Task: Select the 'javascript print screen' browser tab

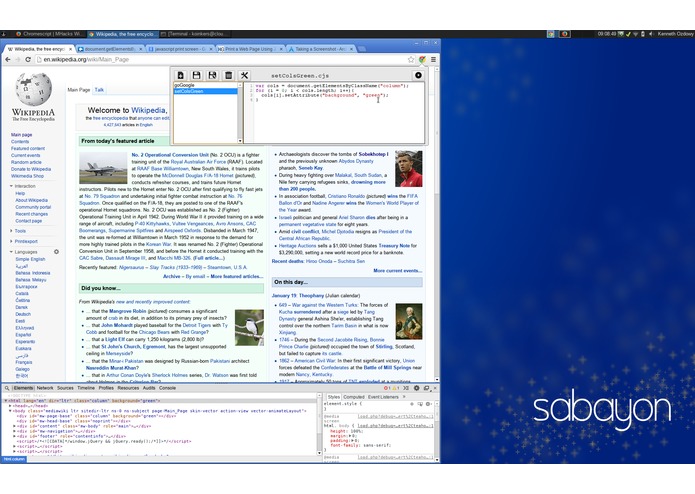Action: 180,49
